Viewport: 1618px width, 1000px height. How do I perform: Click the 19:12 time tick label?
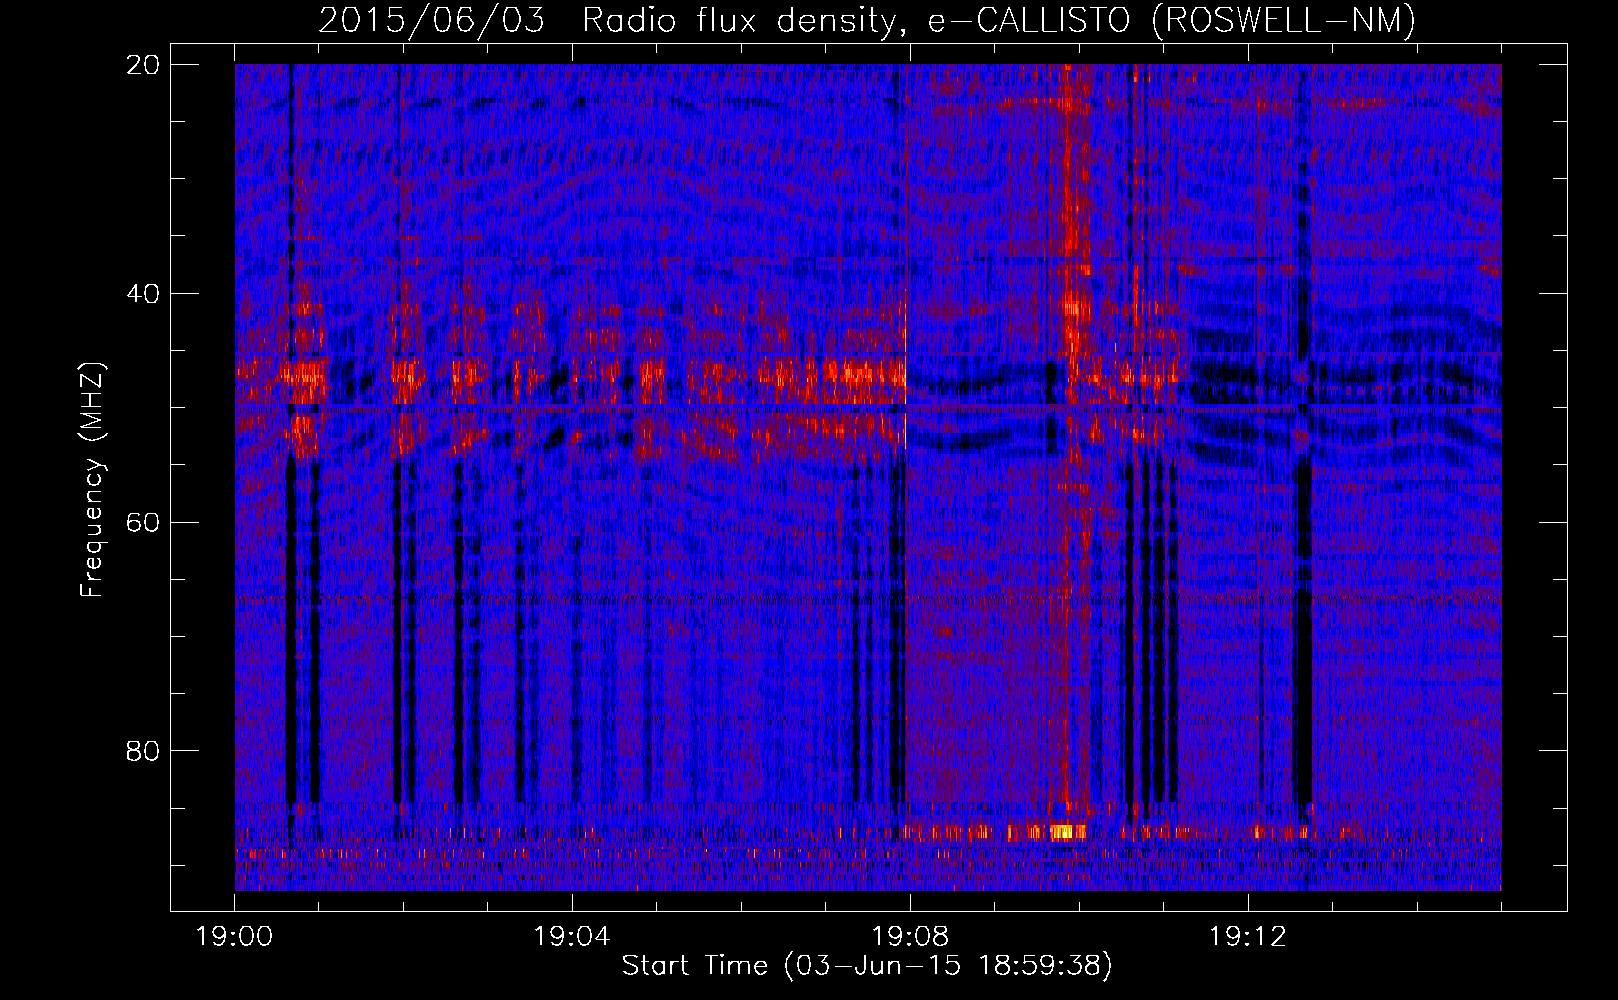[1247, 937]
